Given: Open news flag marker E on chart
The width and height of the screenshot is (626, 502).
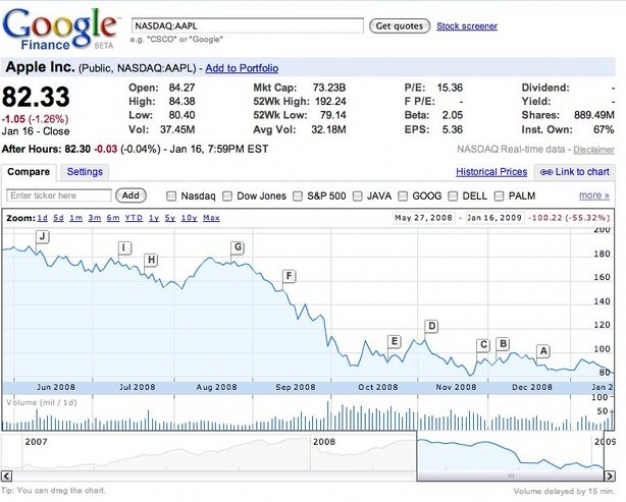Looking at the screenshot, I should point(394,342).
